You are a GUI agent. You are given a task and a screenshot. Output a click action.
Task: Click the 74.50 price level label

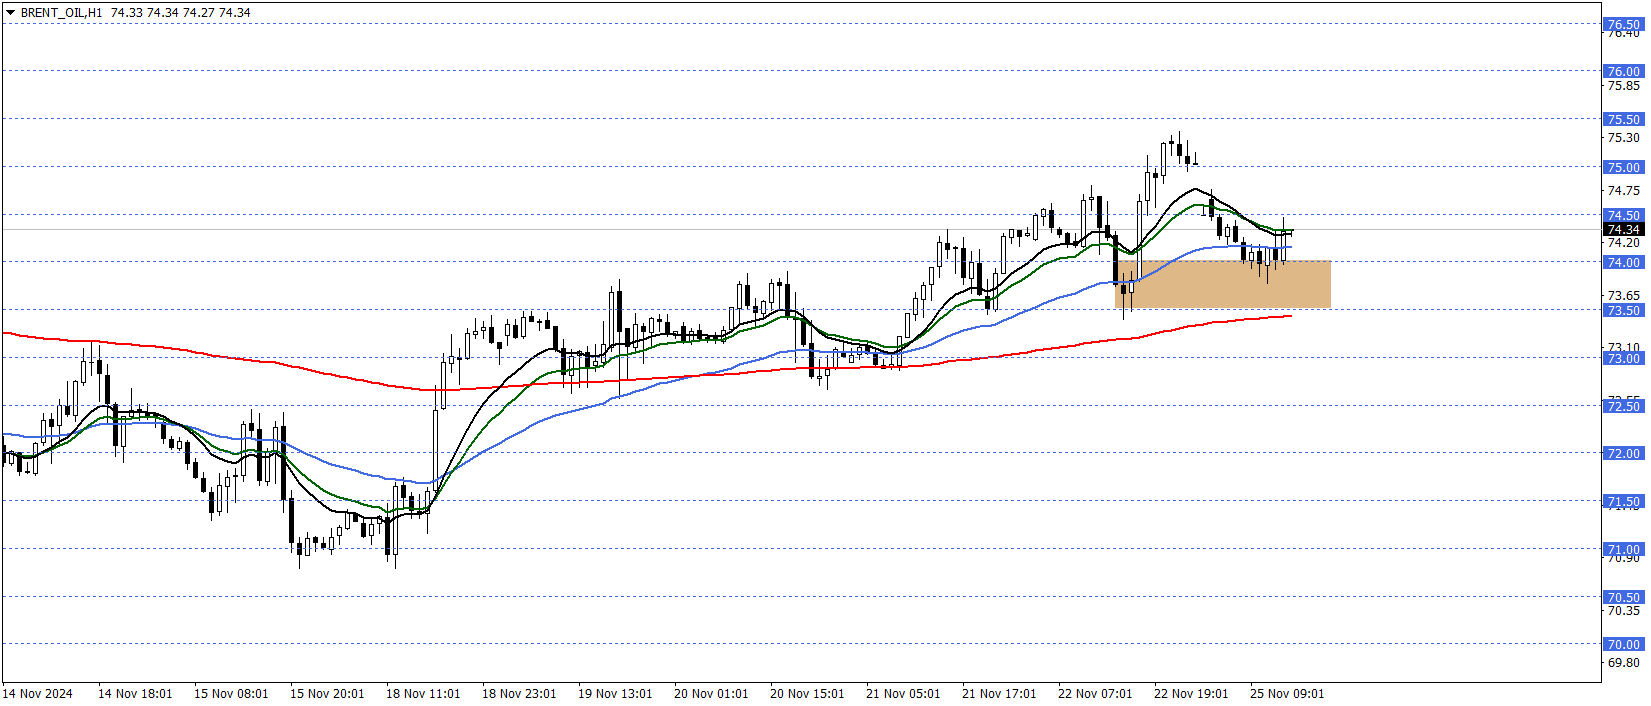pyautogui.click(x=1623, y=215)
